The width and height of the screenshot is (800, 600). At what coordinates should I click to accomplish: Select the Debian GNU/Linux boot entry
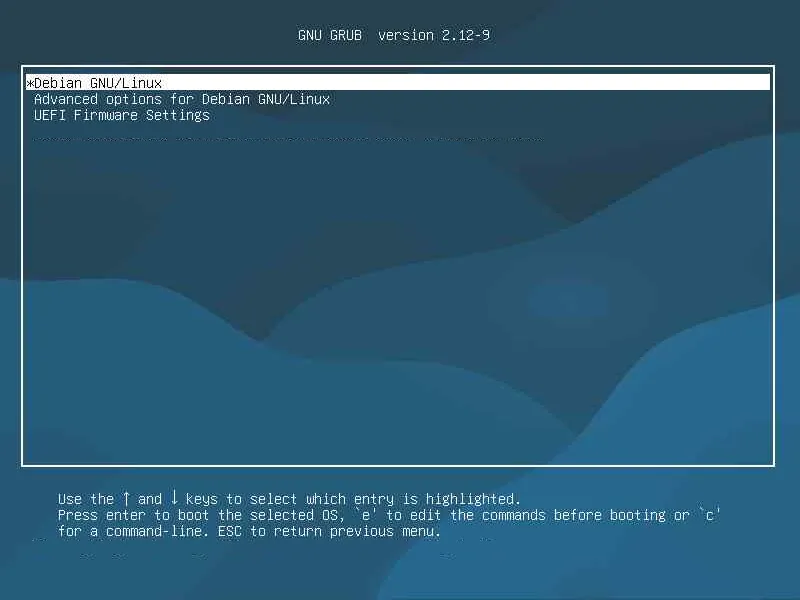(398, 82)
